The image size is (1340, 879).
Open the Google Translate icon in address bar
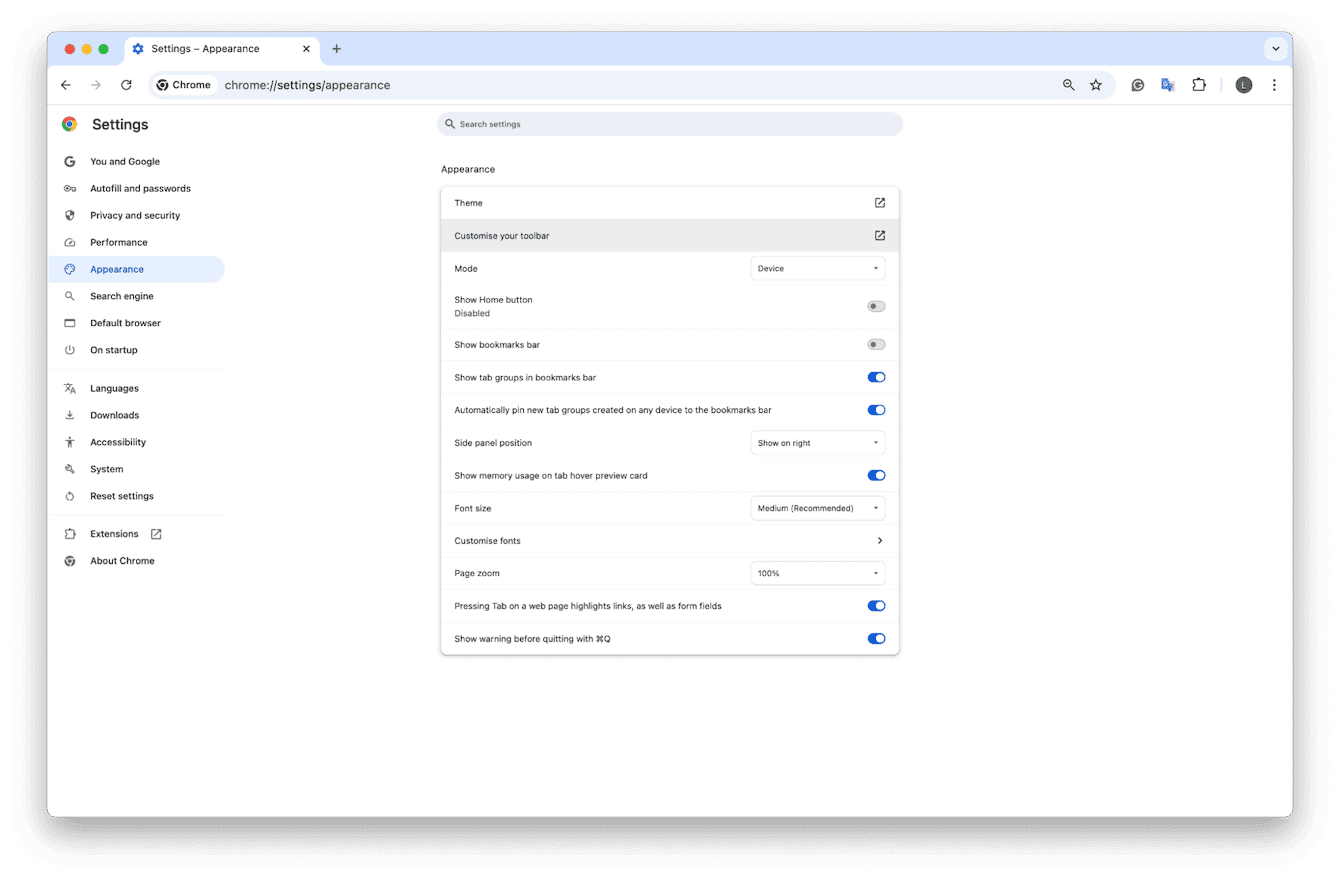(x=1168, y=85)
